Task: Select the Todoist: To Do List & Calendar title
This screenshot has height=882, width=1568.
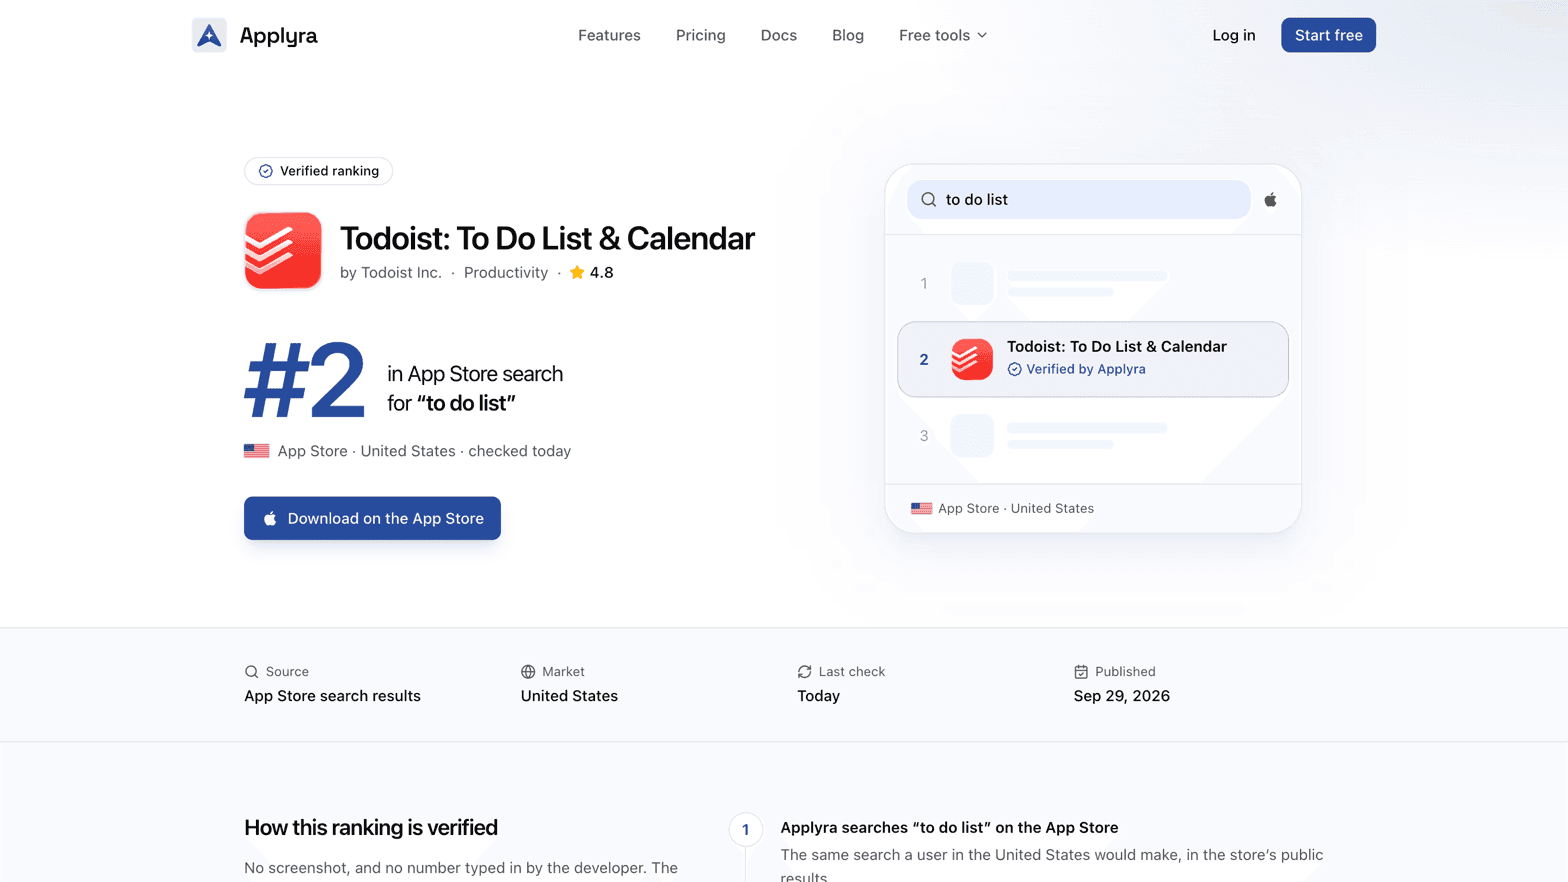Action: tap(547, 238)
